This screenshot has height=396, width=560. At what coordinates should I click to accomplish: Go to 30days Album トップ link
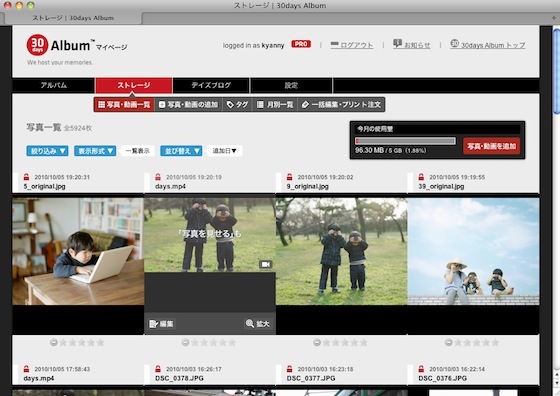[488, 45]
